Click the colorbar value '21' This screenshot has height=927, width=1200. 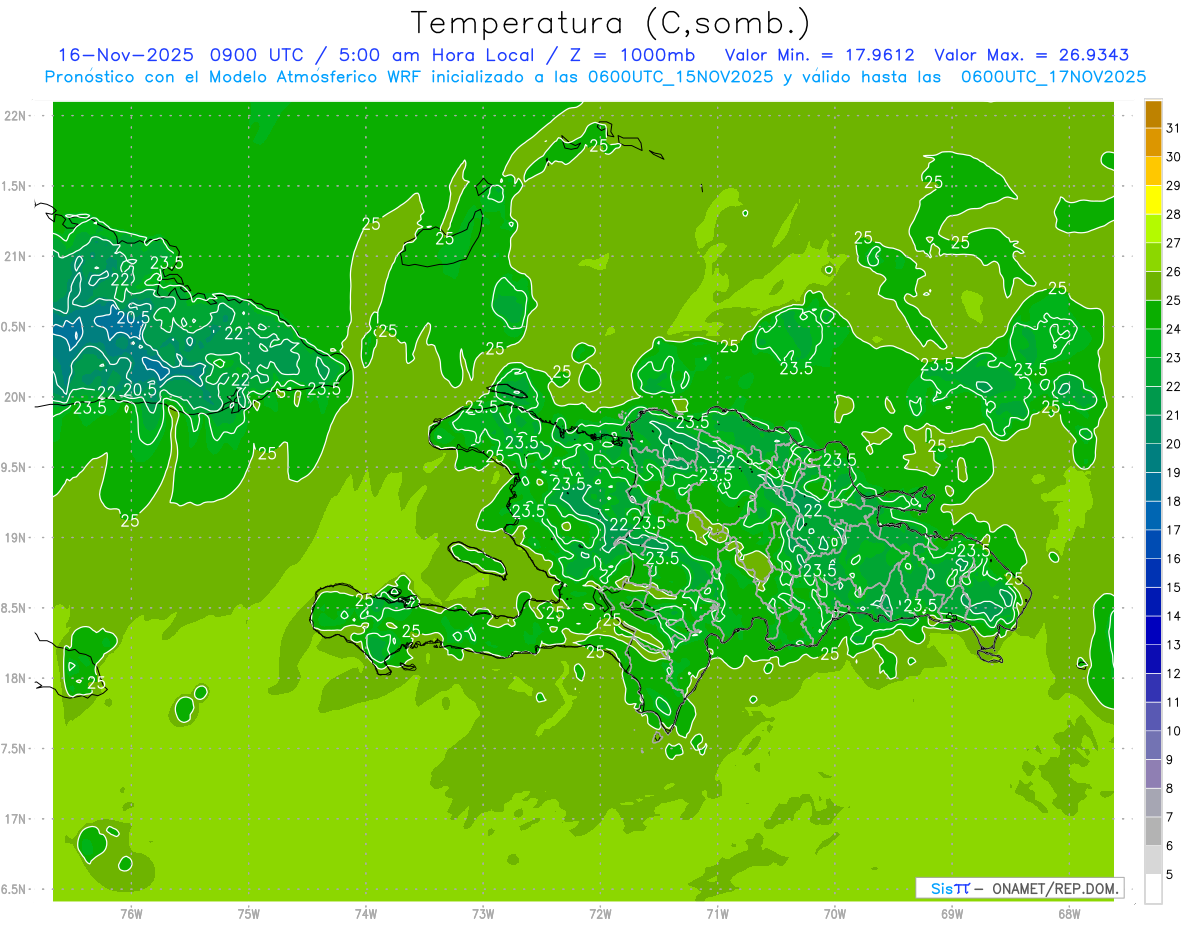click(x=1174, y=415)
